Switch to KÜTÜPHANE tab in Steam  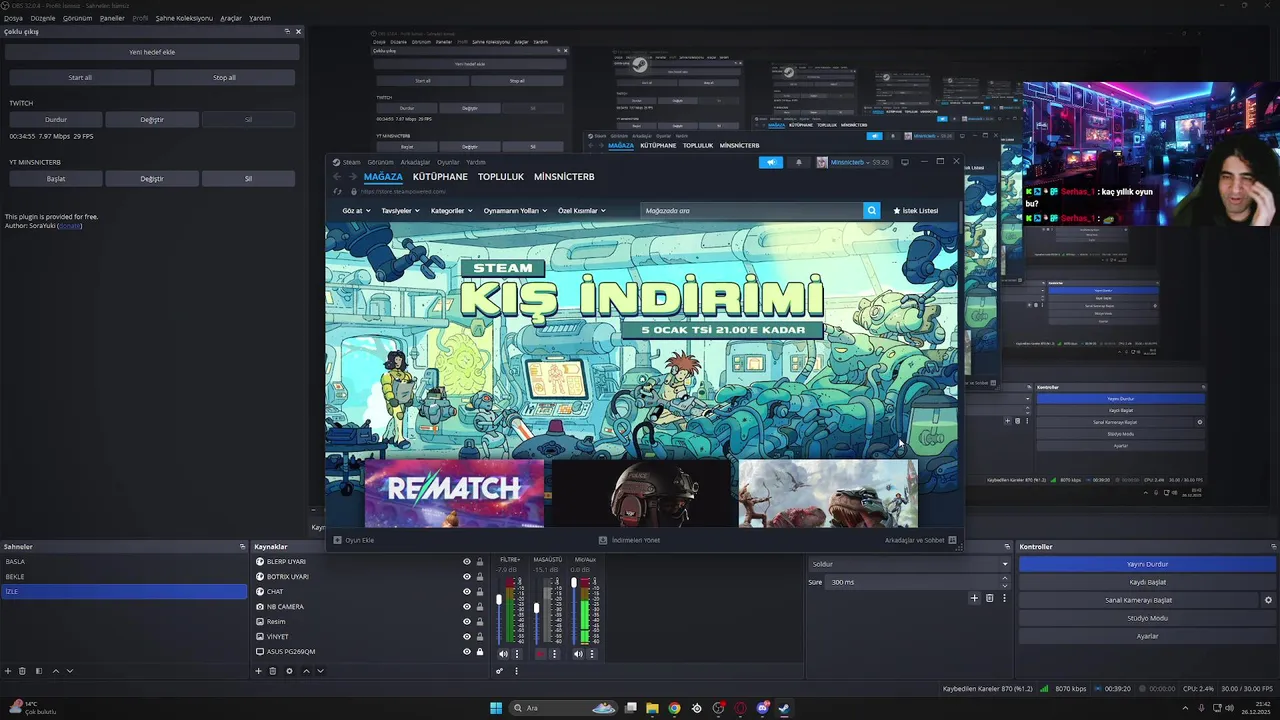(440, 177)
